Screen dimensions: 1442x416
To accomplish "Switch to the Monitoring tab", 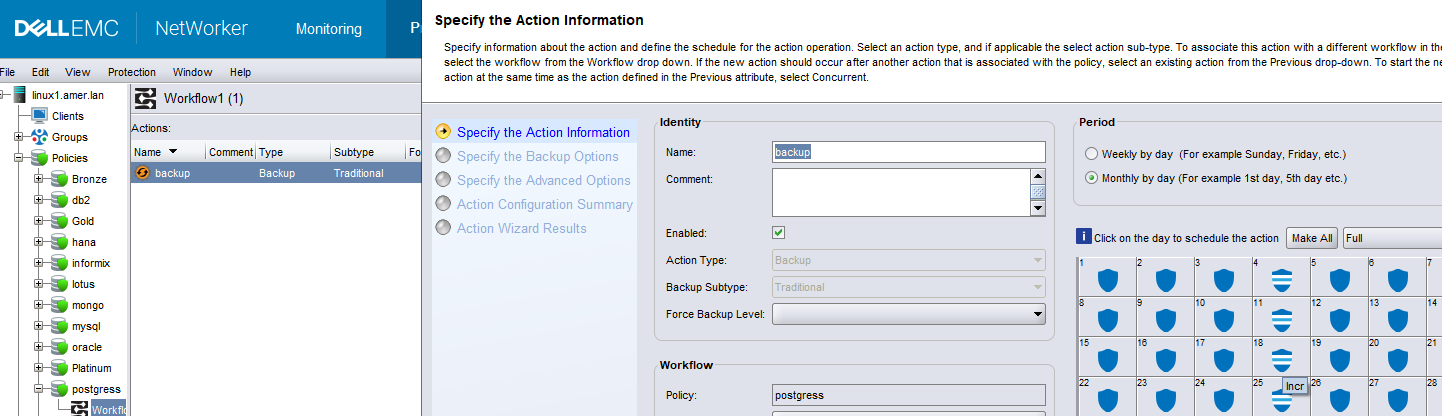I will pos(329,29).
